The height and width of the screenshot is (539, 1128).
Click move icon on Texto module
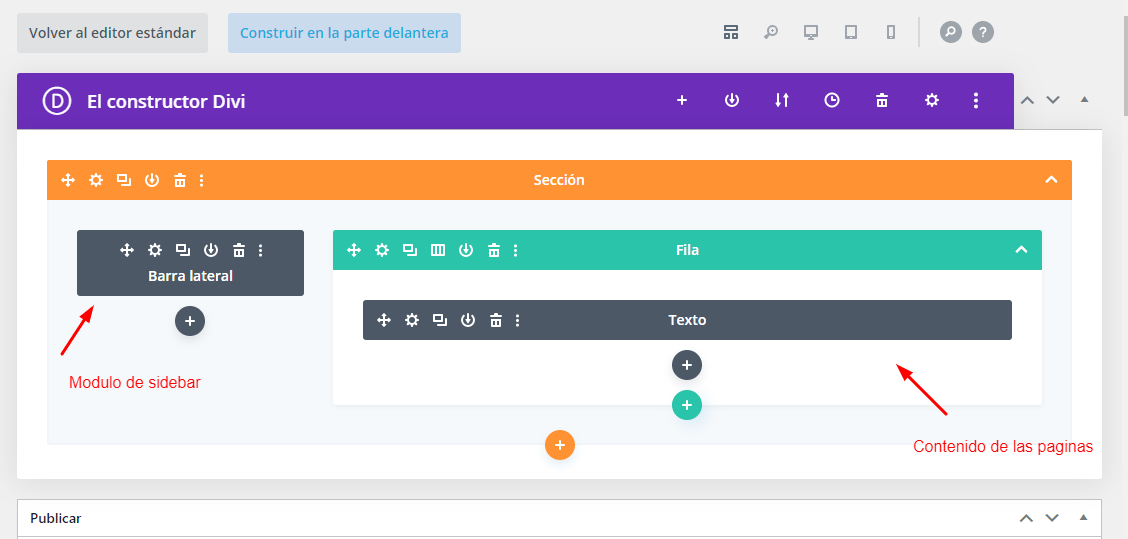(x=384, y=320)
